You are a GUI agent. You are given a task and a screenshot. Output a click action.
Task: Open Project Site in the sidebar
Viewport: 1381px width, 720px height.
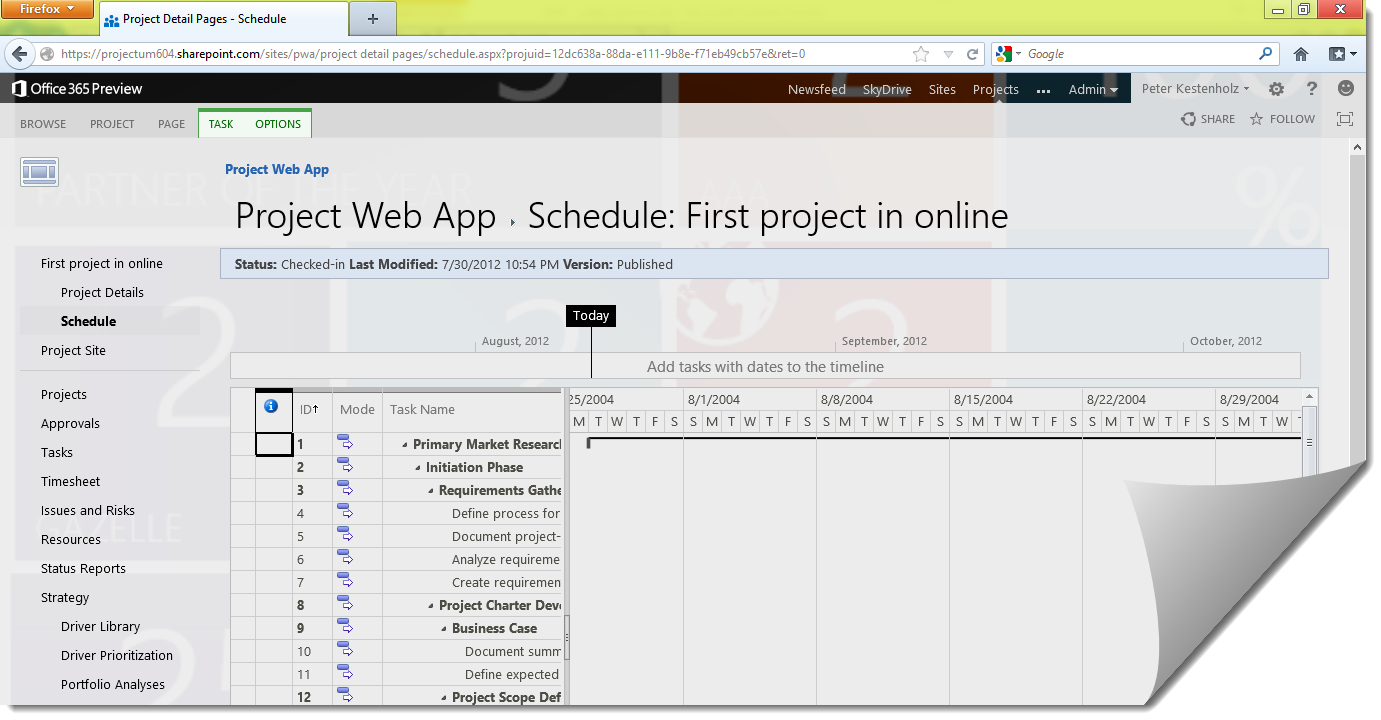click(x=73, y=350)
